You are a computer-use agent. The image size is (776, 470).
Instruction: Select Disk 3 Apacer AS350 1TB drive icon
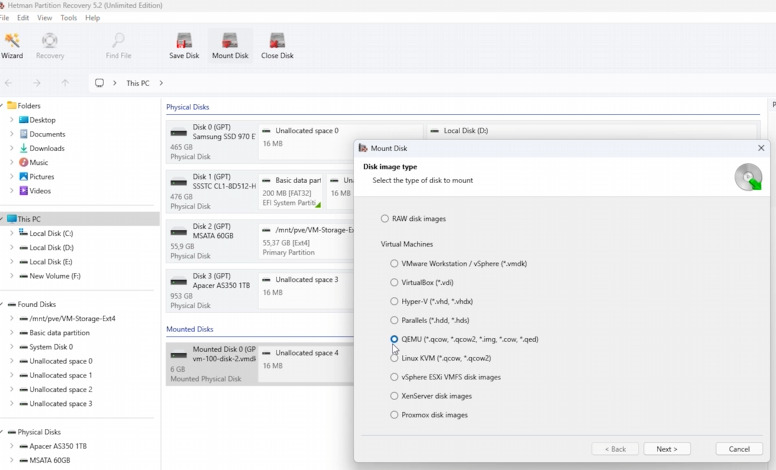179,282
